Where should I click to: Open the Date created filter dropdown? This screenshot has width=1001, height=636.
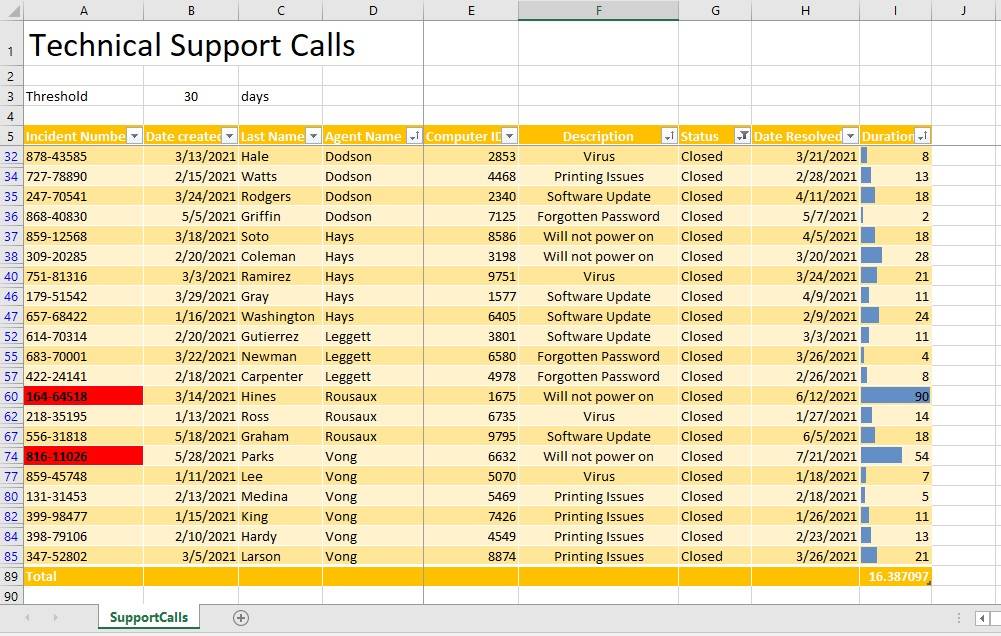(x=229, y=136)
